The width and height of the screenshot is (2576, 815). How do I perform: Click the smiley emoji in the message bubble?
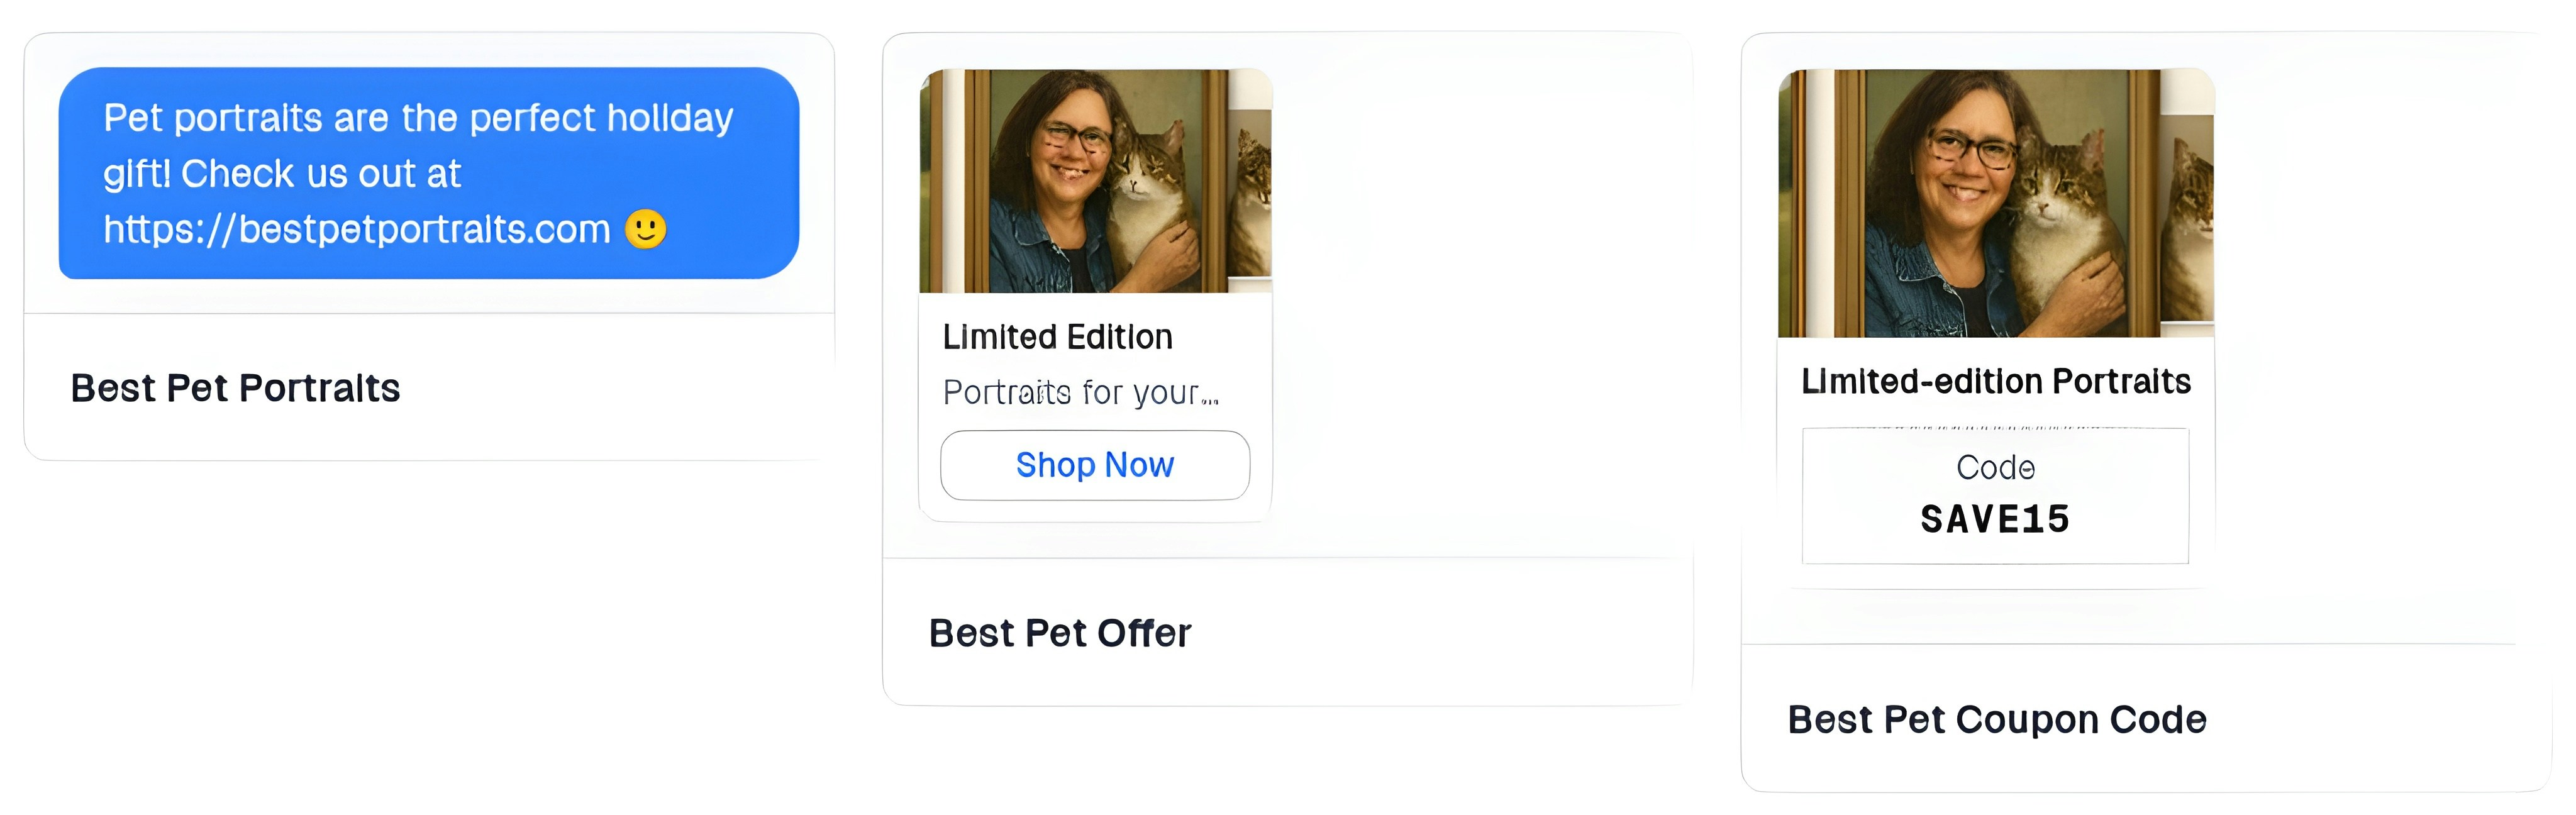pos(646,230)
